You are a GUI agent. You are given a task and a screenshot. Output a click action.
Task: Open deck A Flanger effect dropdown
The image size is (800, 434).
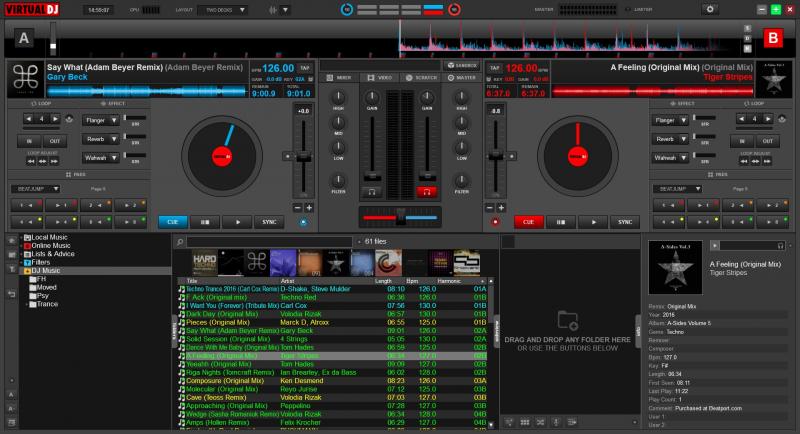[101, 120]
